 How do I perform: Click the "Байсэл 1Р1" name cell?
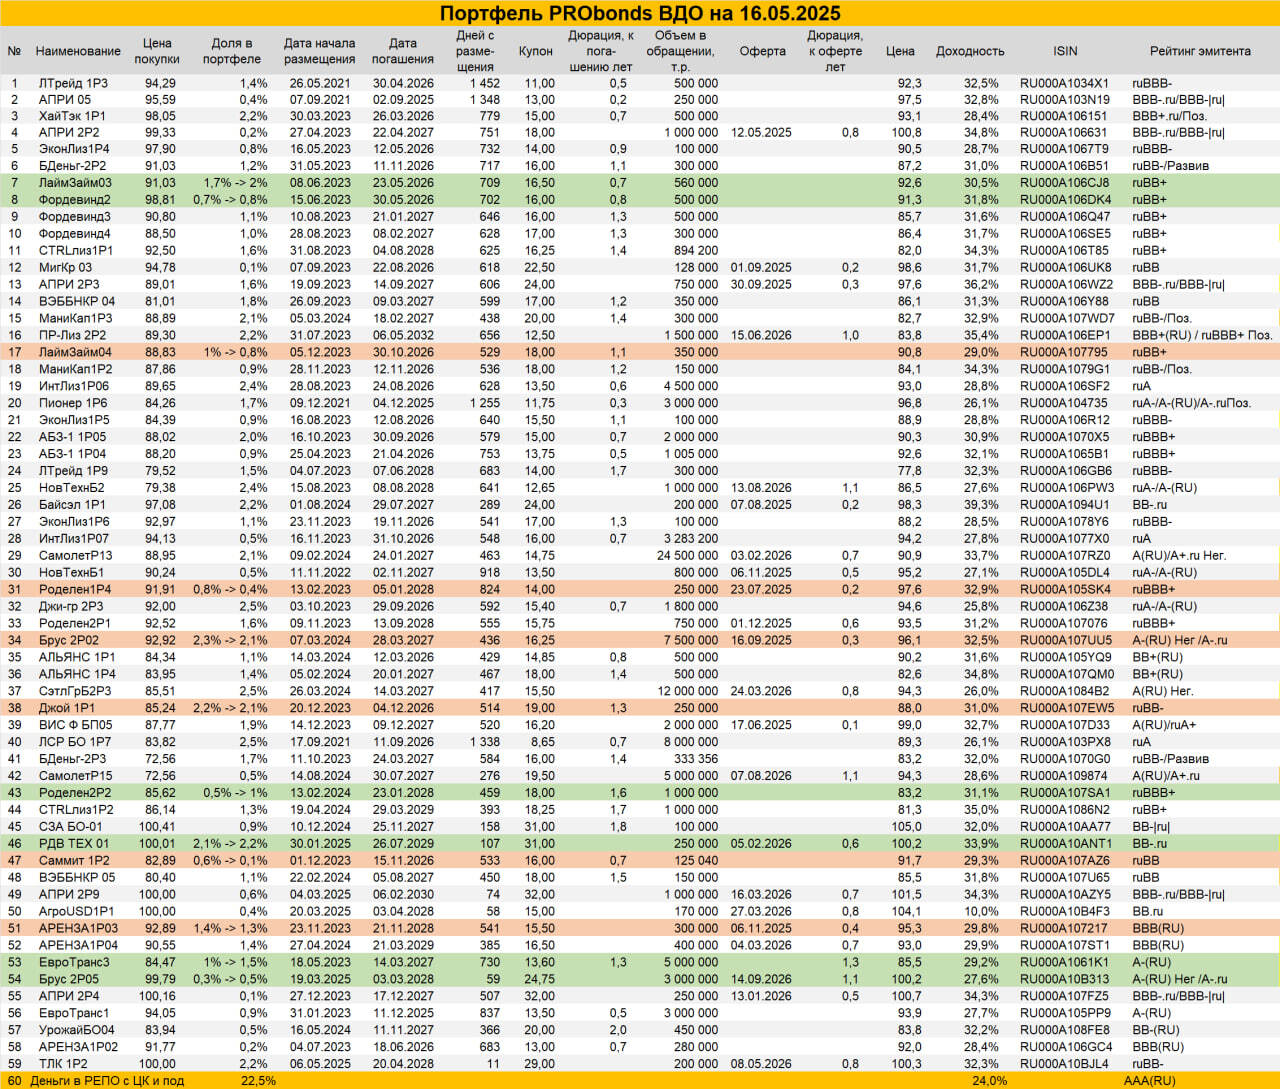[72, 505]
